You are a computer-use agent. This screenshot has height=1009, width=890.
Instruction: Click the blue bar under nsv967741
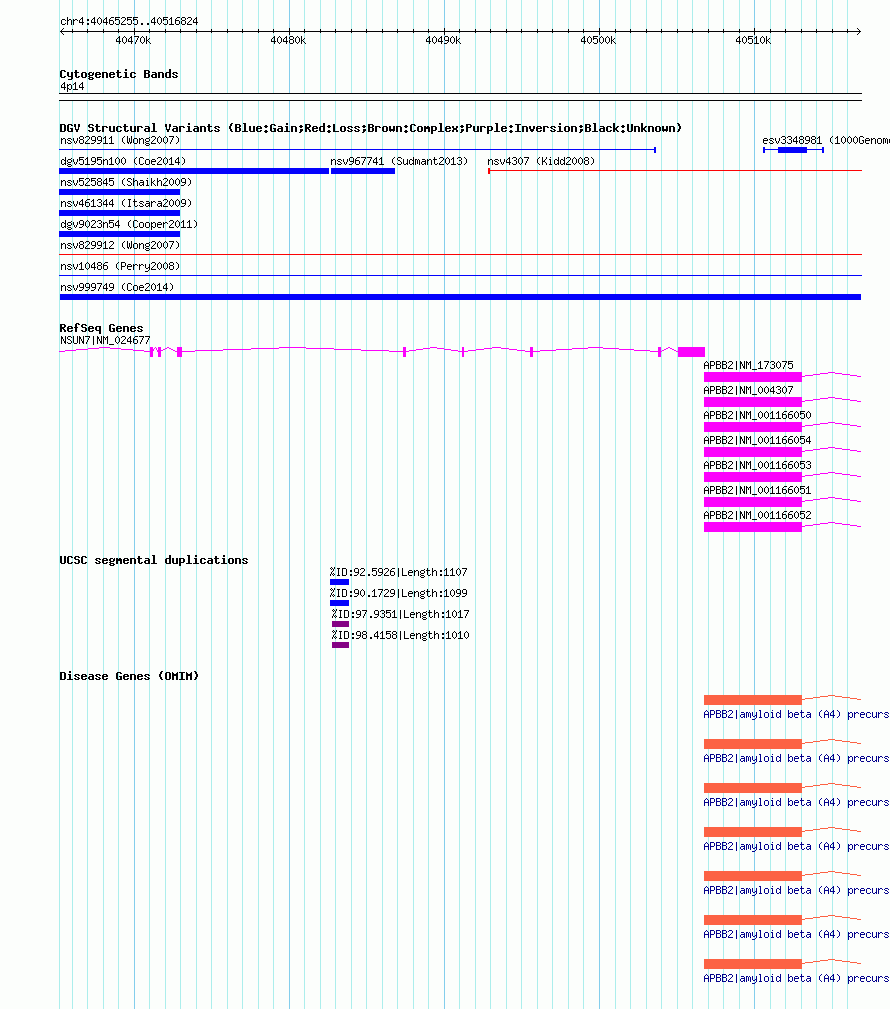tap(363, 171)
